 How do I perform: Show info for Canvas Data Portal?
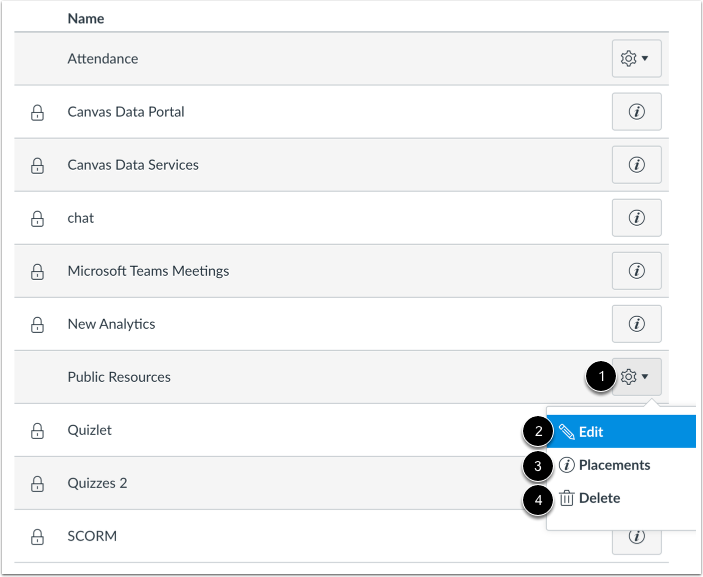coord(636,112)
